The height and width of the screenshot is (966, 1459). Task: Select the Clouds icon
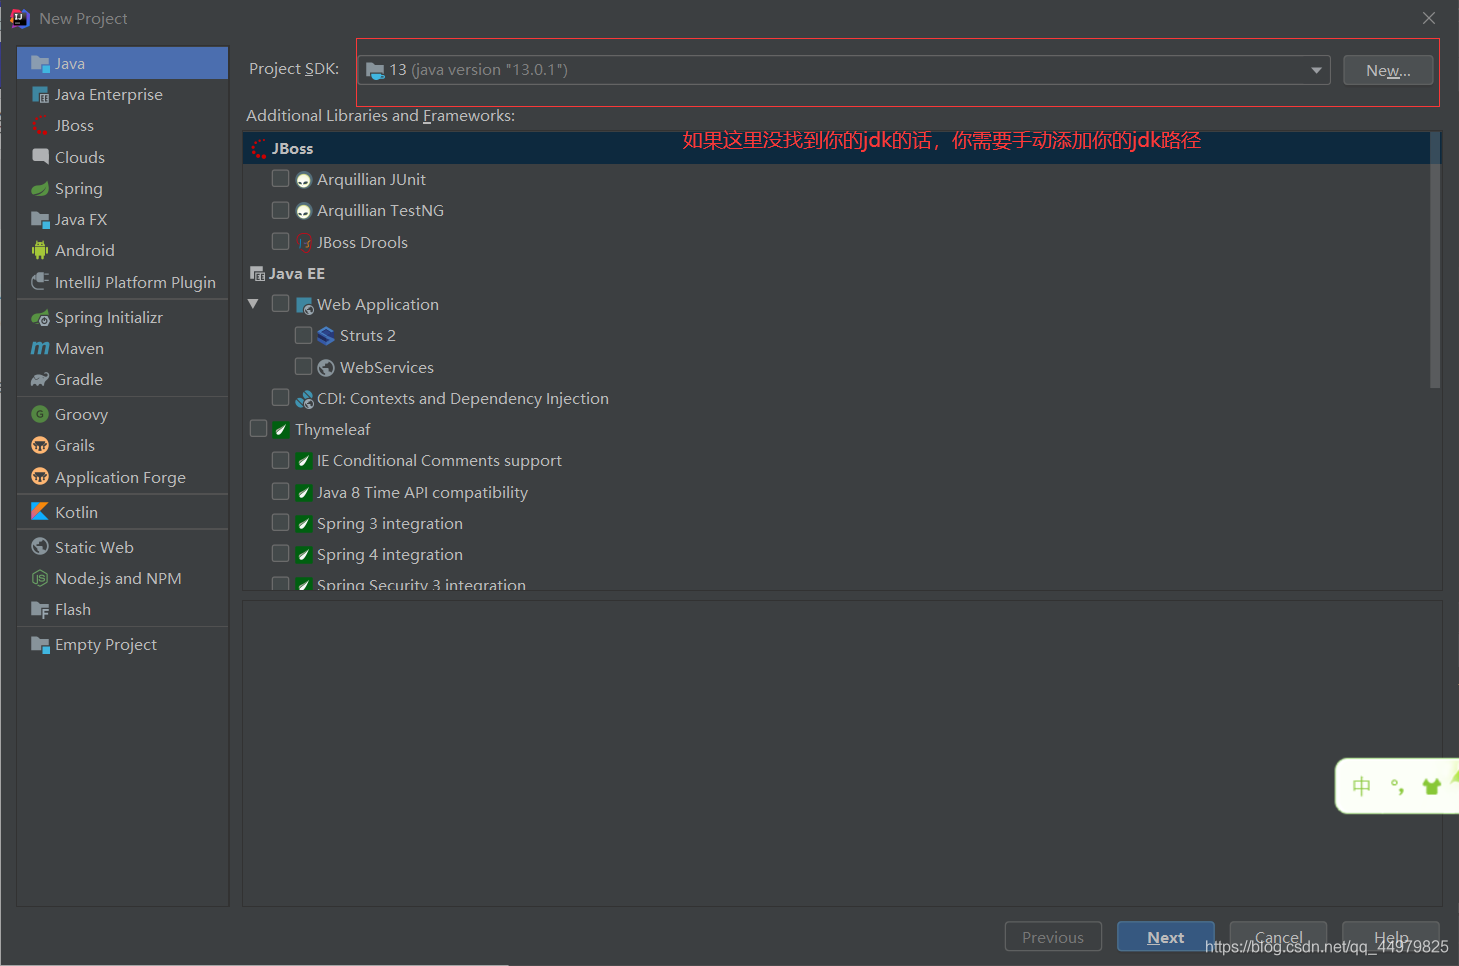point(40,157)
